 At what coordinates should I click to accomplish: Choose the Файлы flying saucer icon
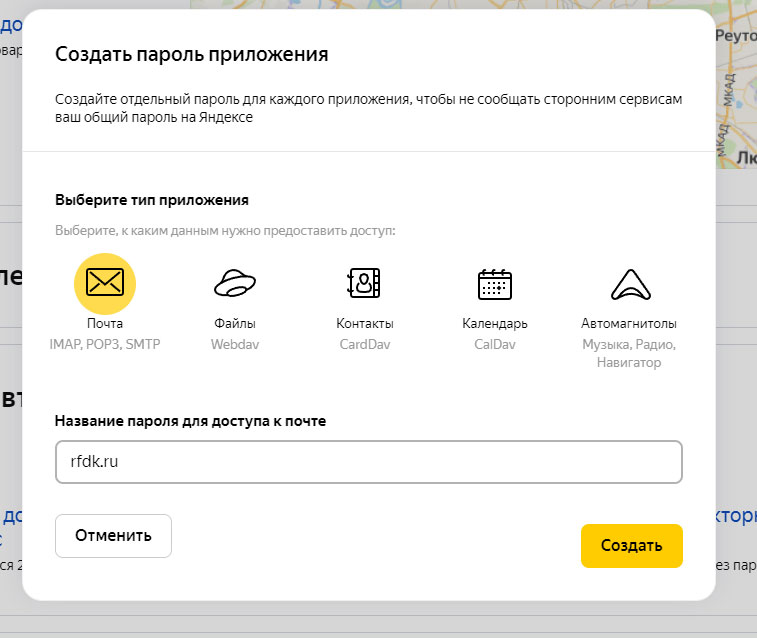tap(235, 283)
